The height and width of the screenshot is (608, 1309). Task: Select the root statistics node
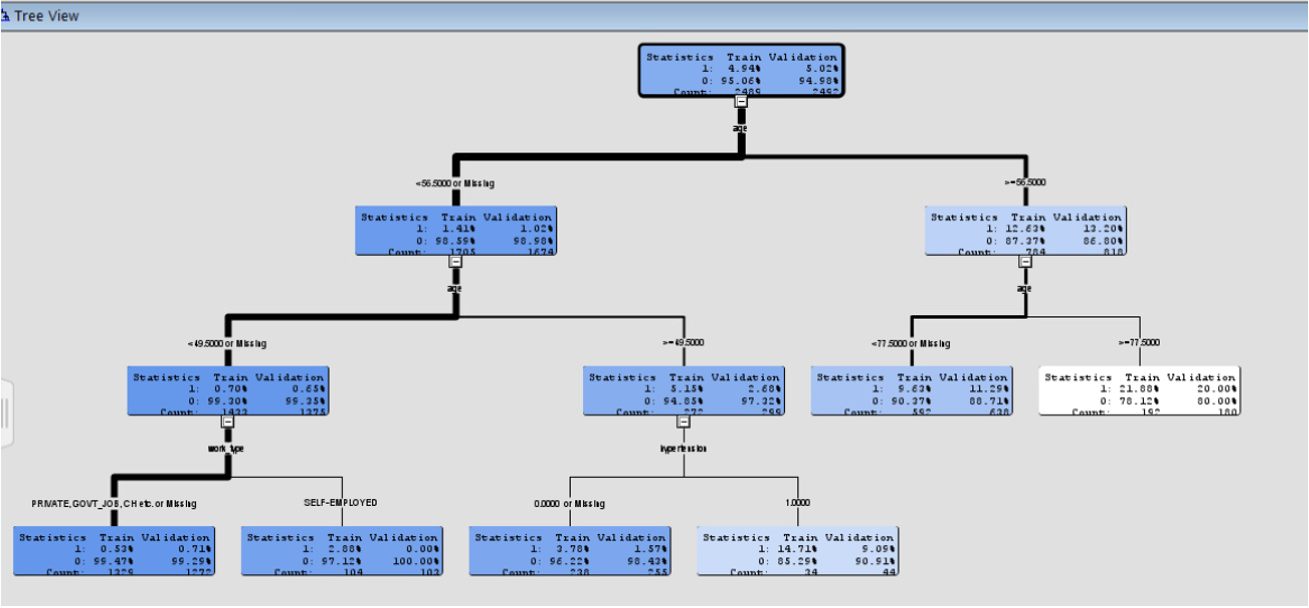(740, 70)
